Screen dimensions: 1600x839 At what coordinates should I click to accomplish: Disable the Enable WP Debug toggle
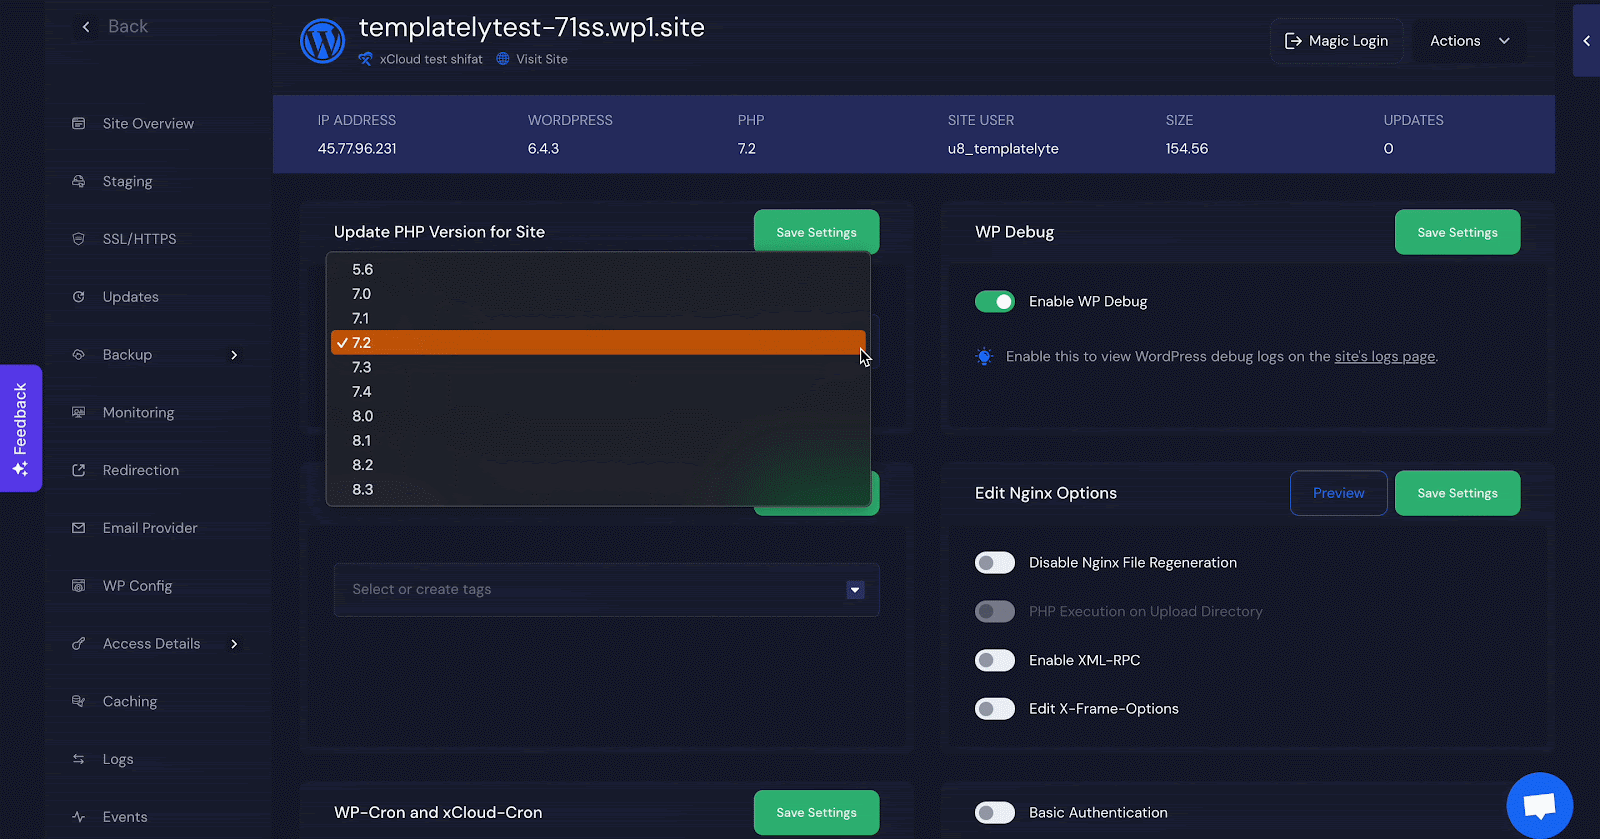click(995, 301)
